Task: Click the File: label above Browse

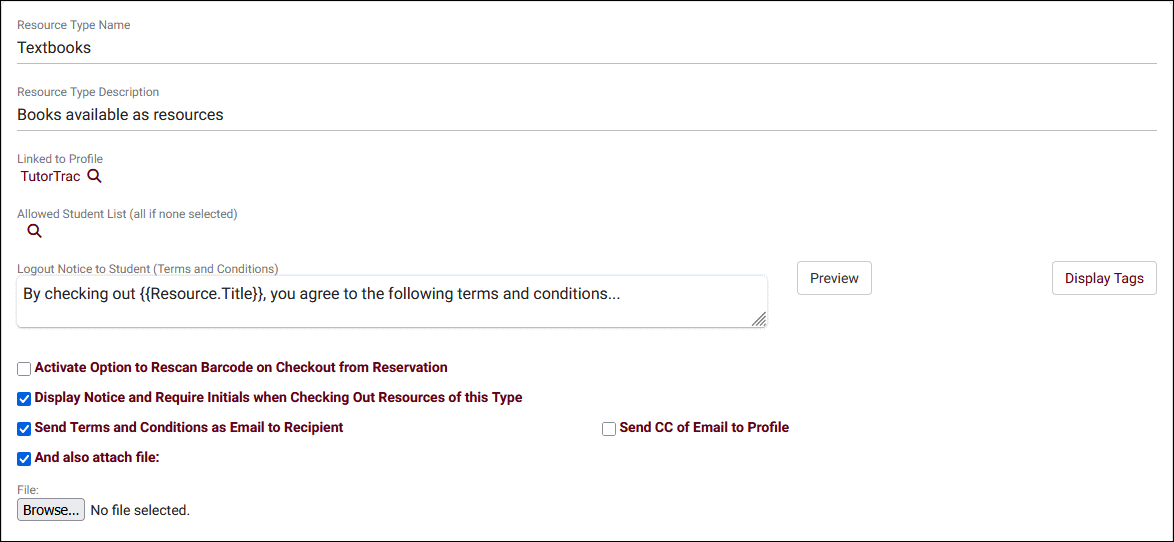Action: coord(28,490)
